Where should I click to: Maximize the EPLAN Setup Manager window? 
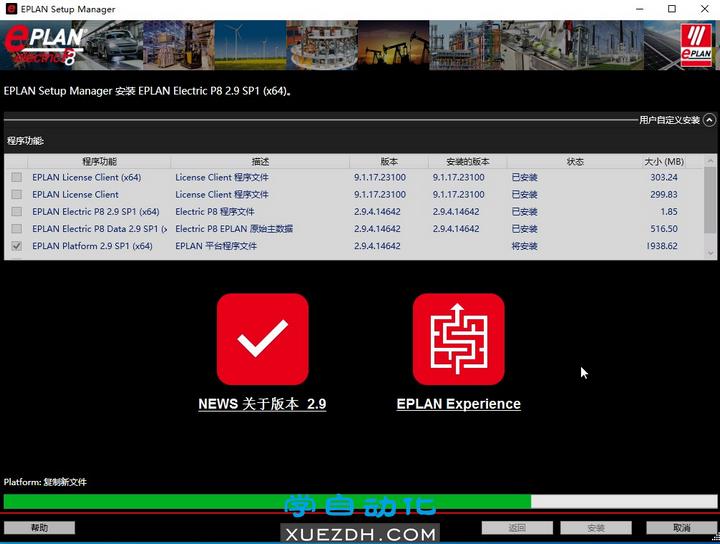click(672, 9)
